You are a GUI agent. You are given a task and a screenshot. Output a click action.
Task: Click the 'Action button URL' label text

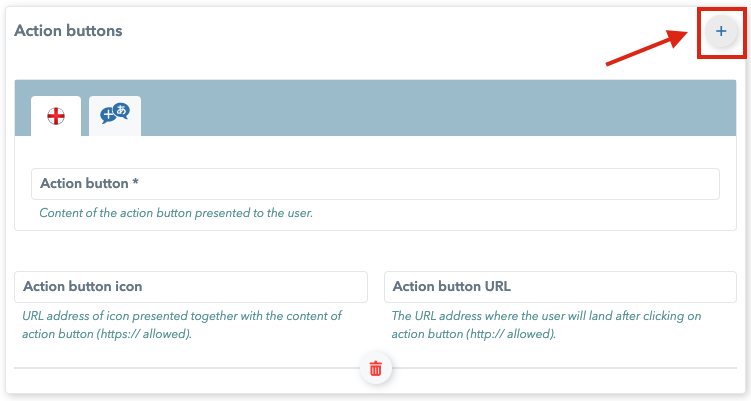click(452, 286)
